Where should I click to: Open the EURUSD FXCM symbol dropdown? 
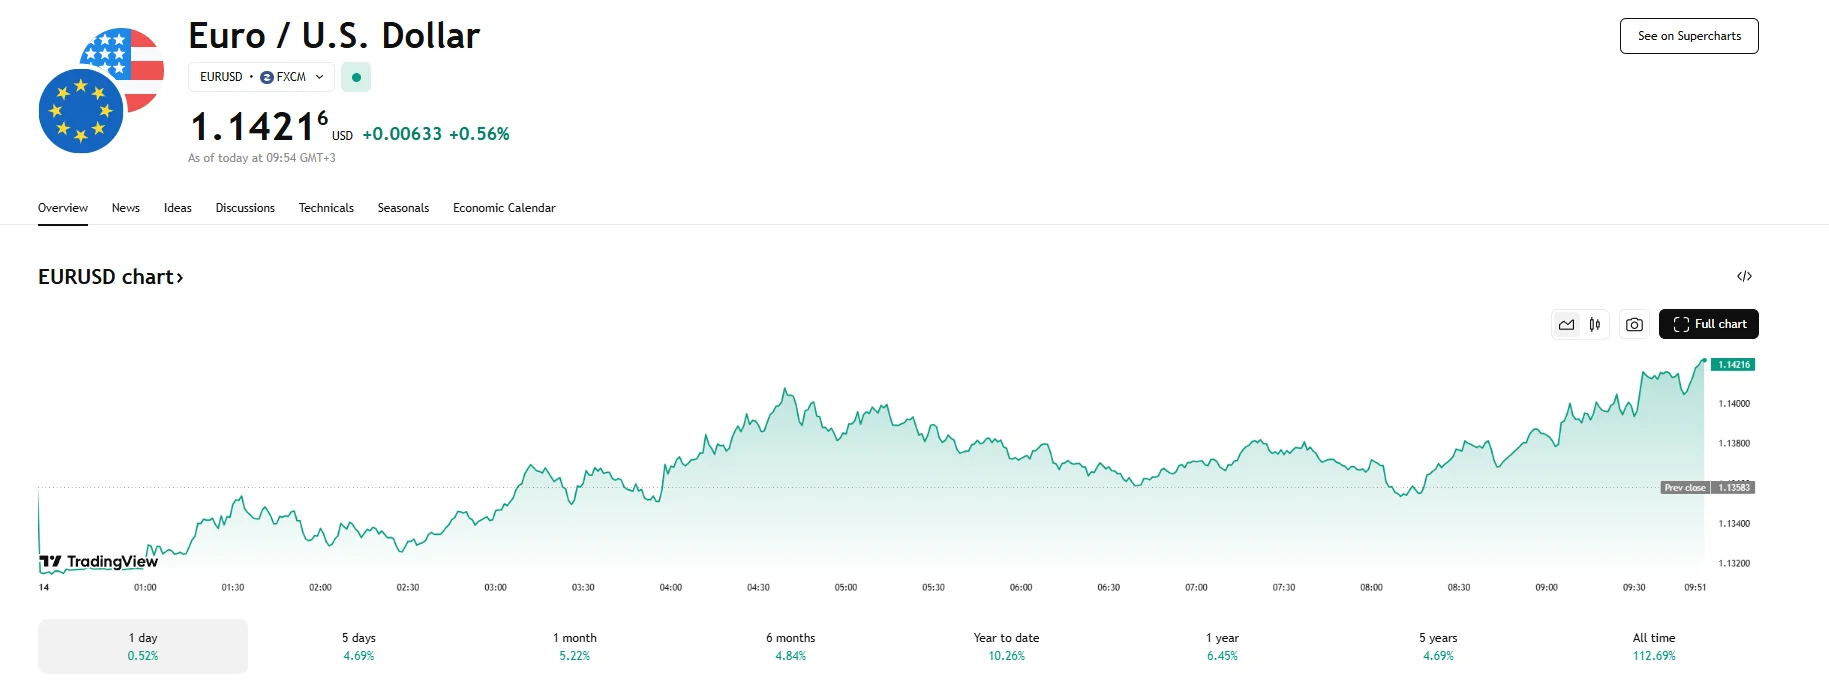click(x=261, y=77)
